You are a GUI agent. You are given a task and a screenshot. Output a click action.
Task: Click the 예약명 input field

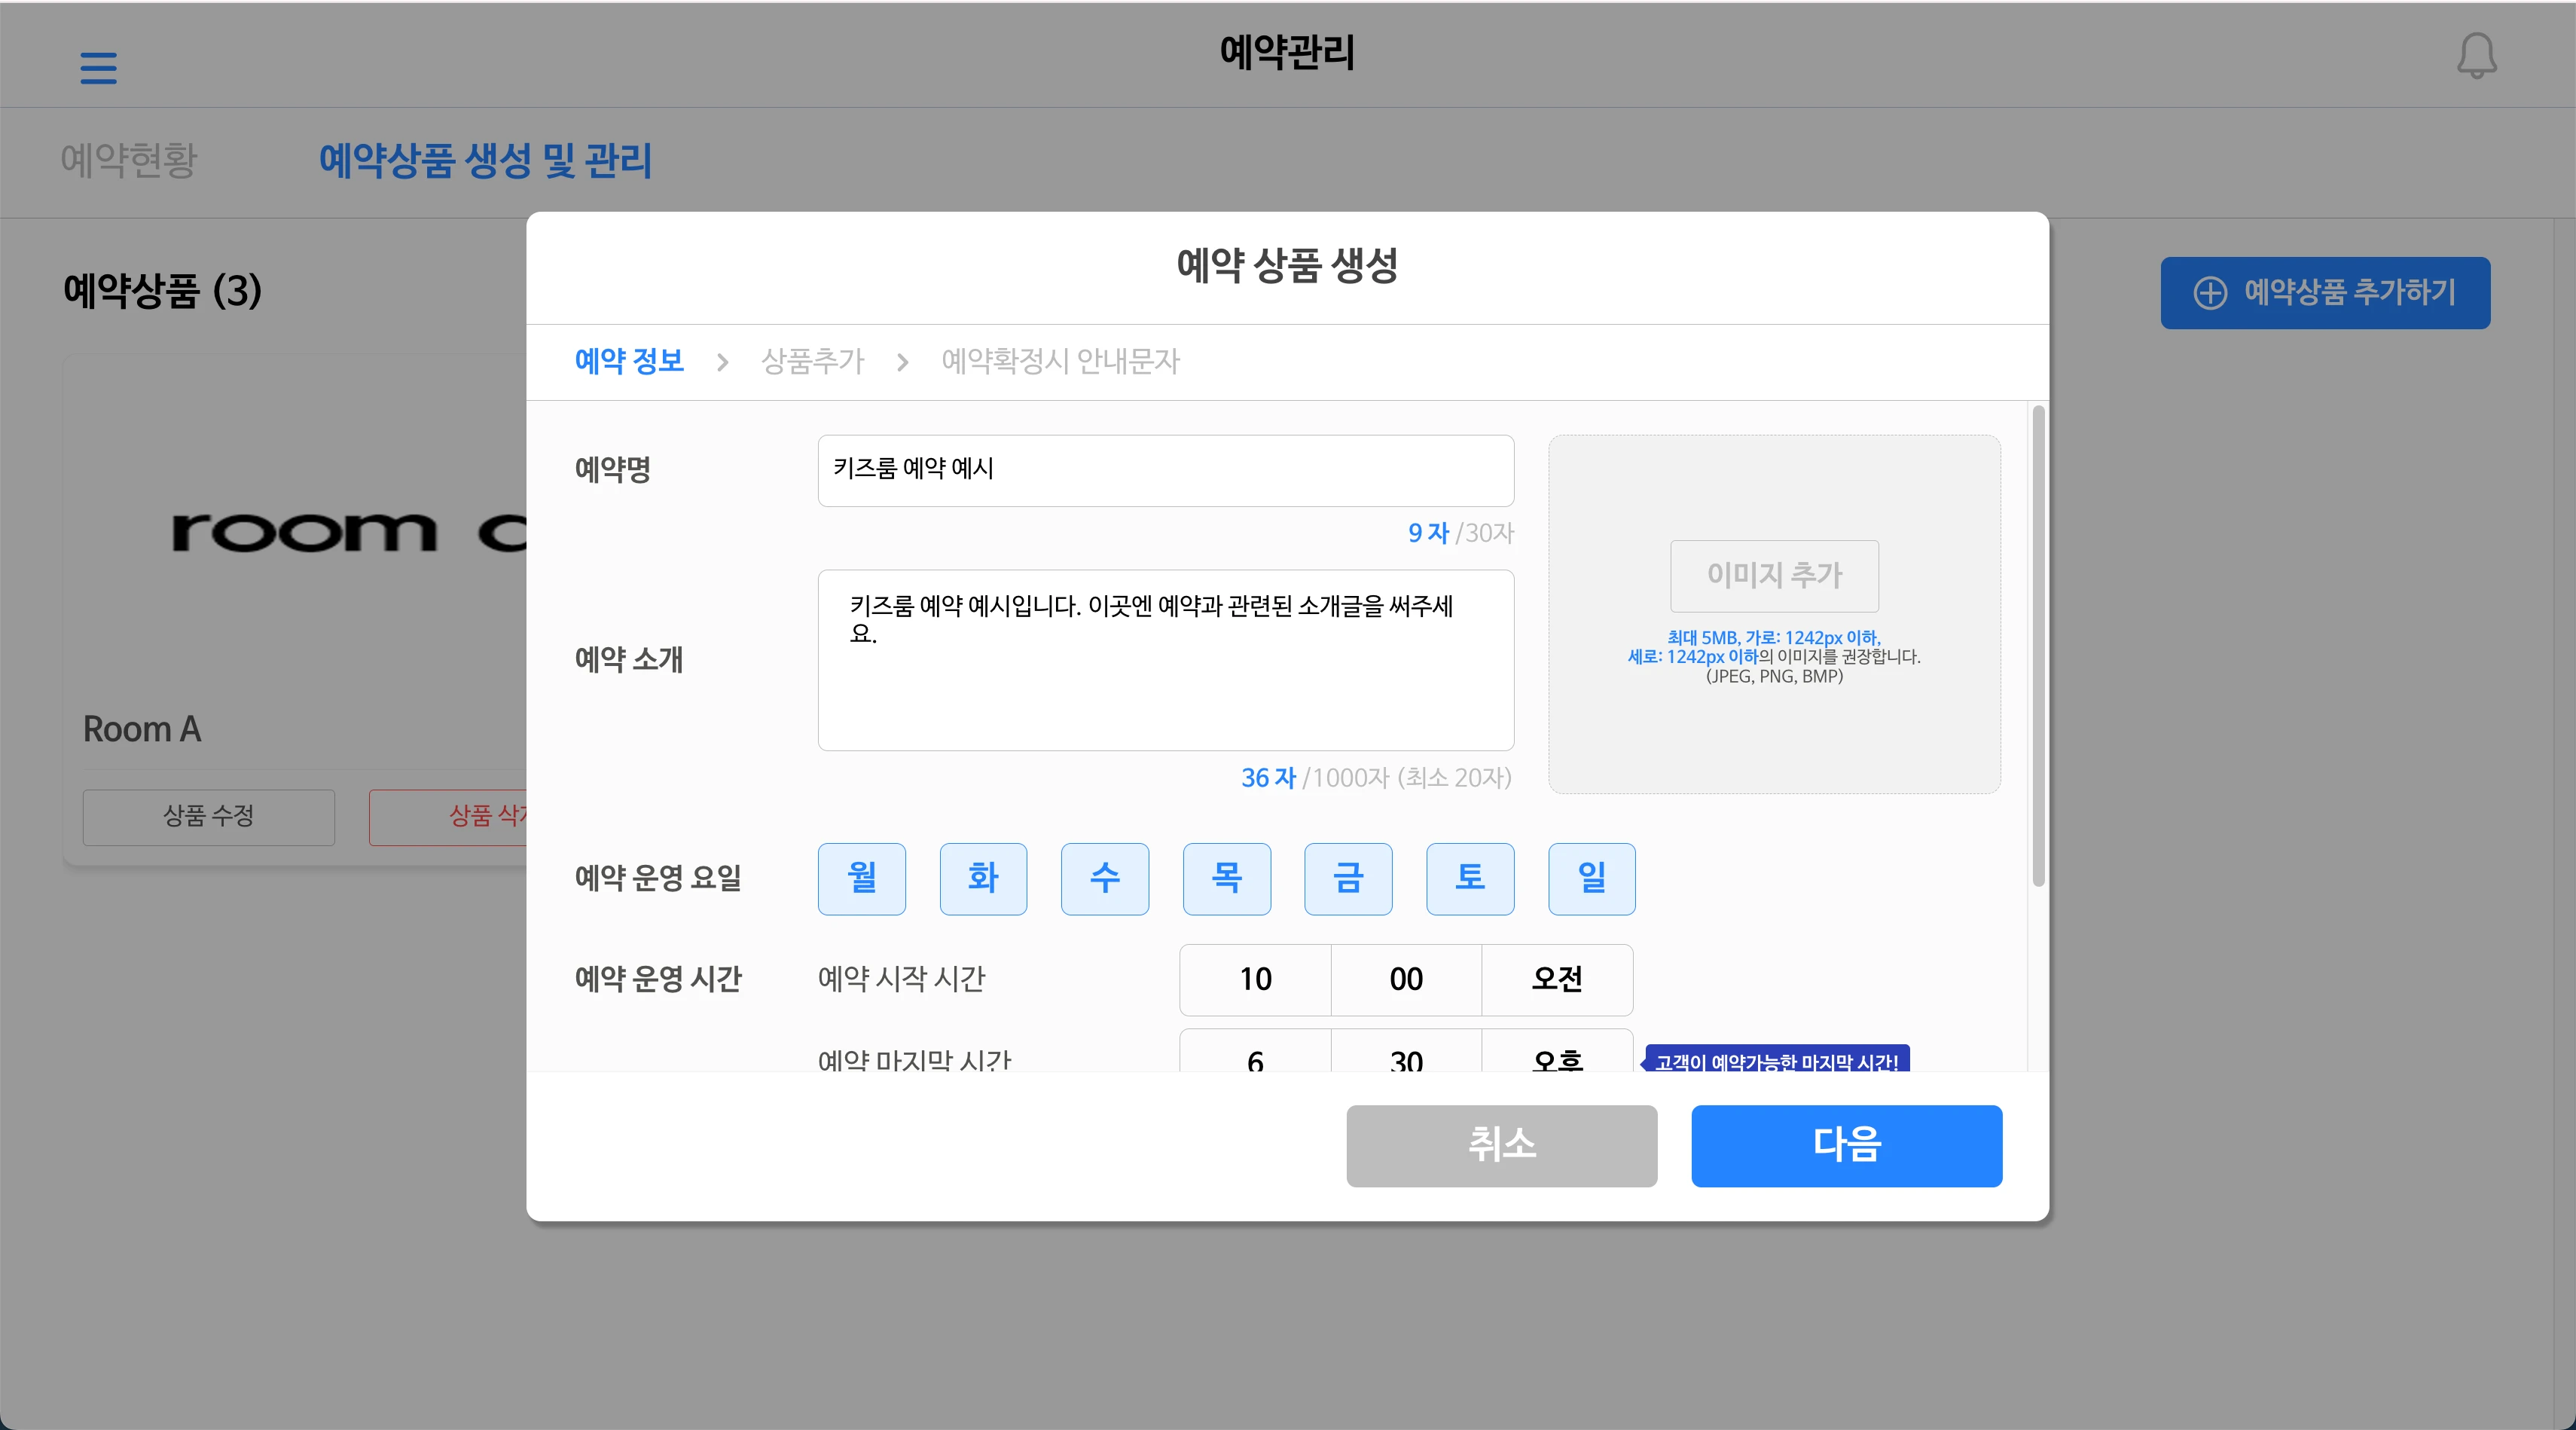pyautogui.click(x=1165, y=470)
